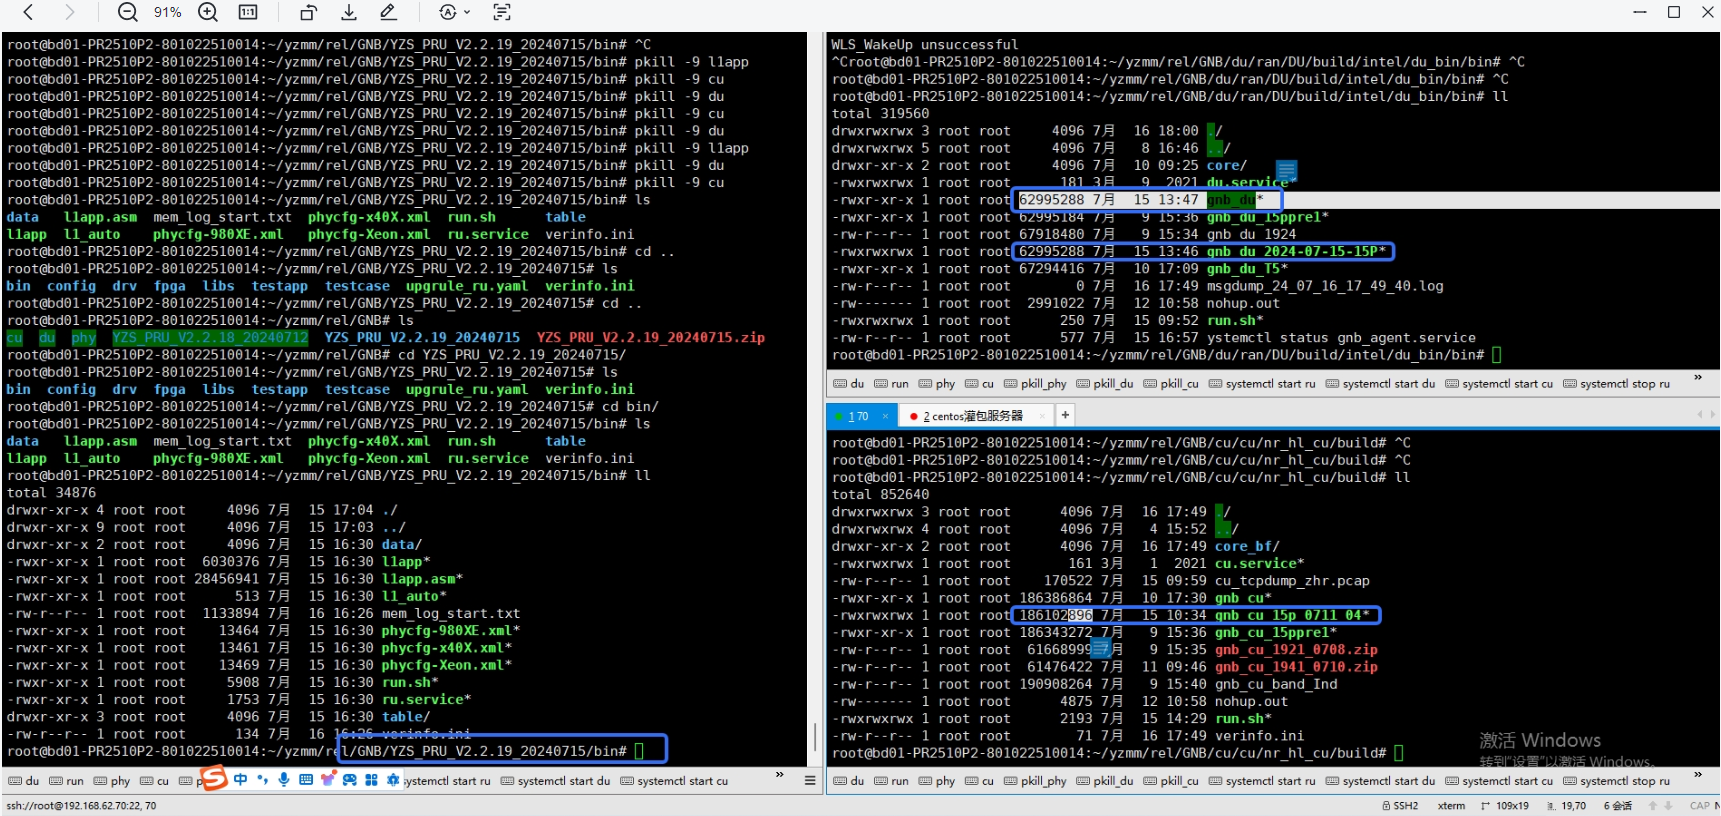Screen dimensions: 1721x816
Task: Run 'systemctl start ru' in top-right pane bar
Action: pyautogui.click(x=1263, y=383)
